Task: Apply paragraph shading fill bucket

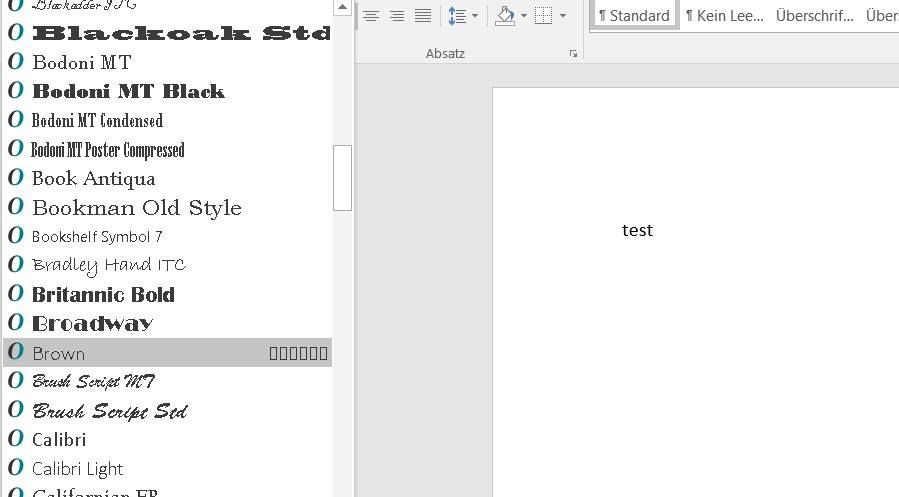Action: tap(505, 15)
